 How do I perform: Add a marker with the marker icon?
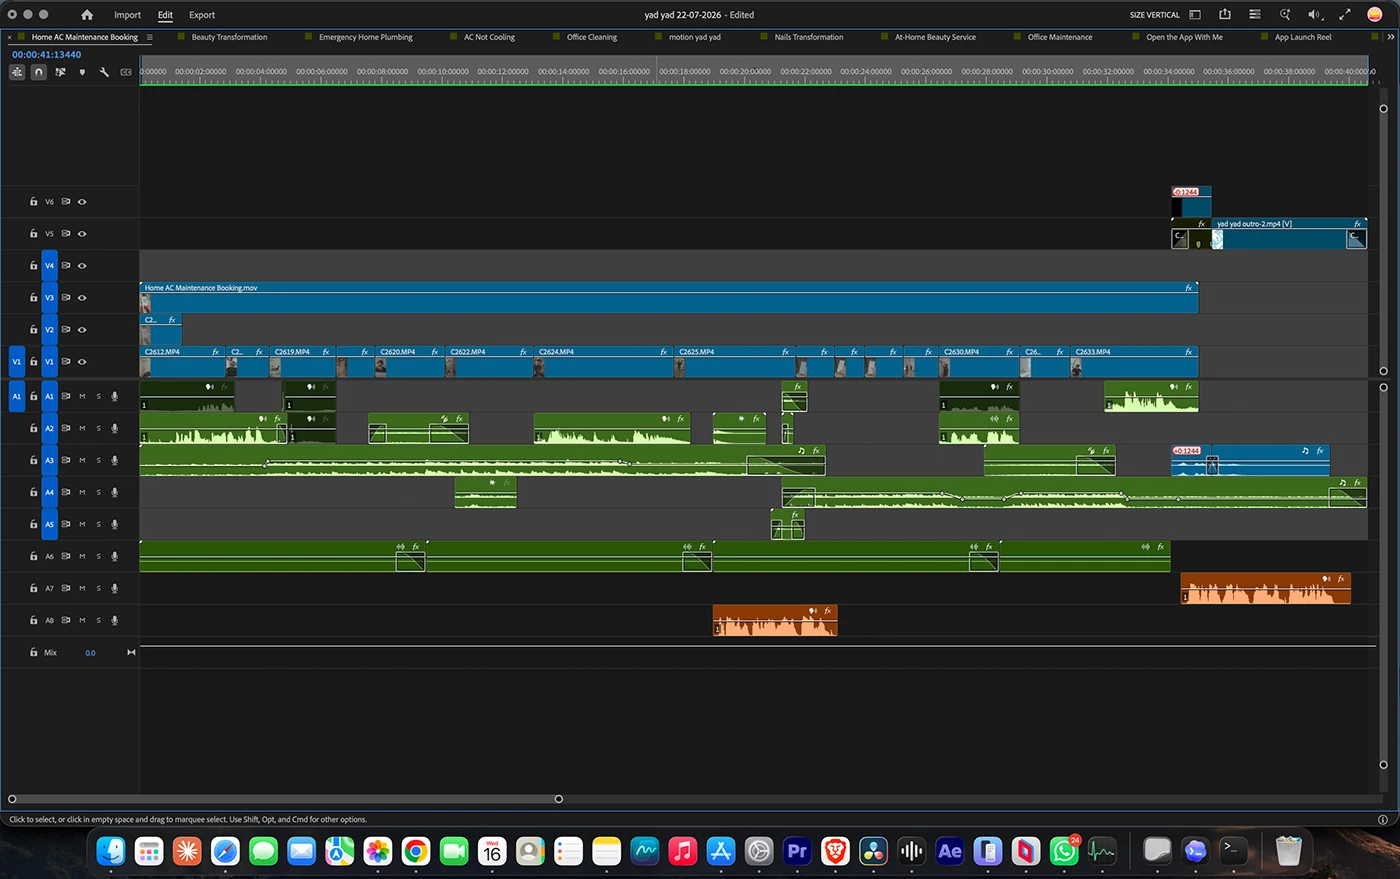coord(82,72)
